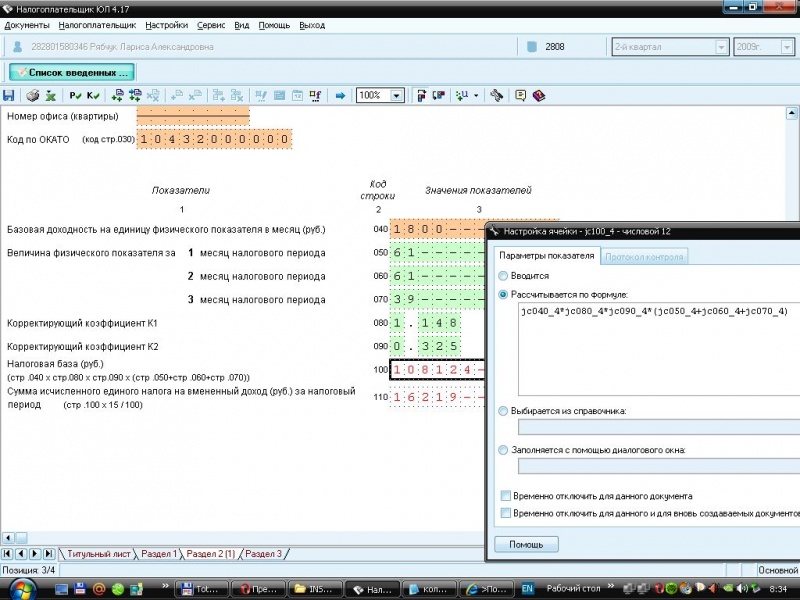Select 'Рассчитывается по формуле' radio button

[503, 295]
